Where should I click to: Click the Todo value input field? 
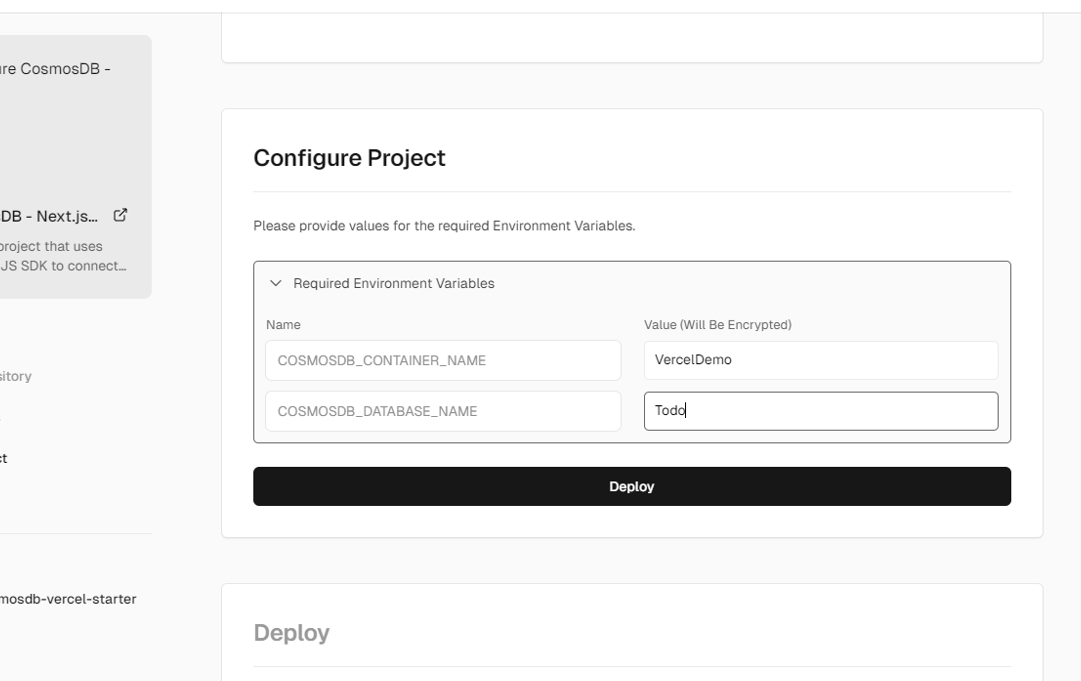tap(820, 411)
